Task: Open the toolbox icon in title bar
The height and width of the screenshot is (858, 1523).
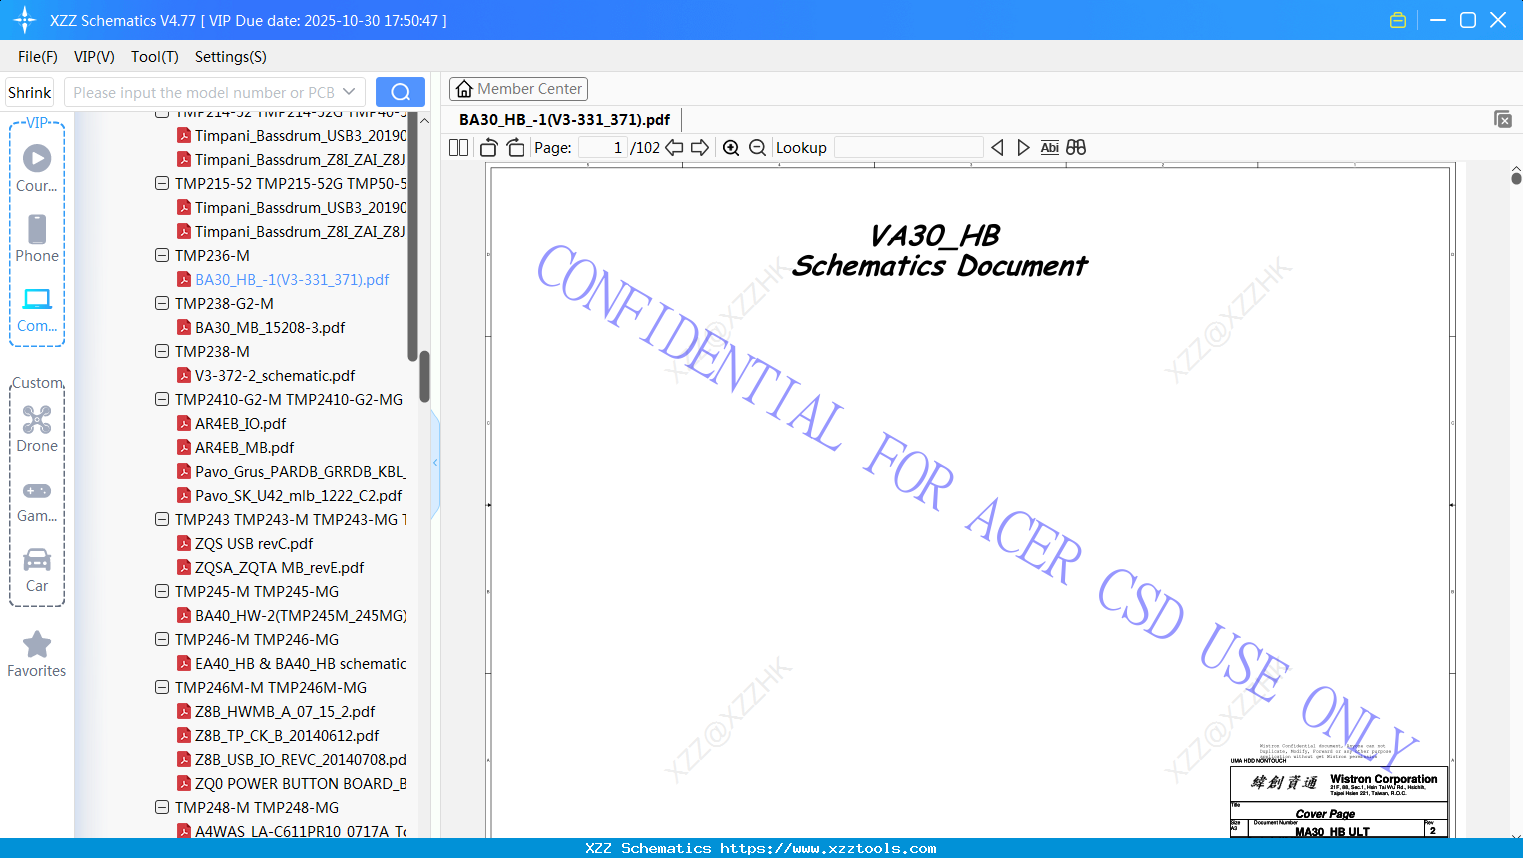Action: [x=1398, y=20]
